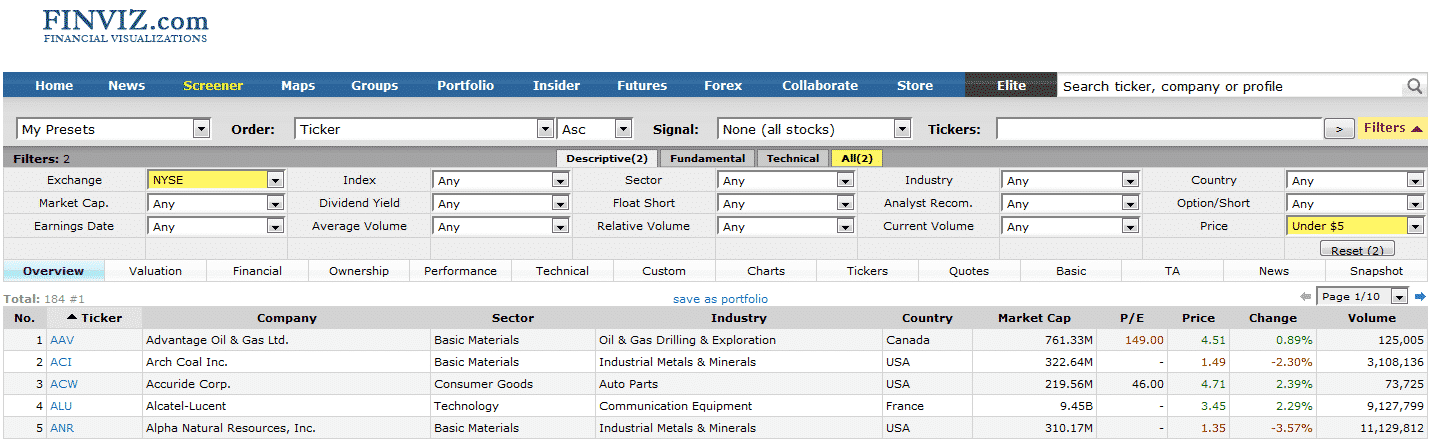
Task: Open the Relative Volume filter dropdown
Action: click(786, 227)
